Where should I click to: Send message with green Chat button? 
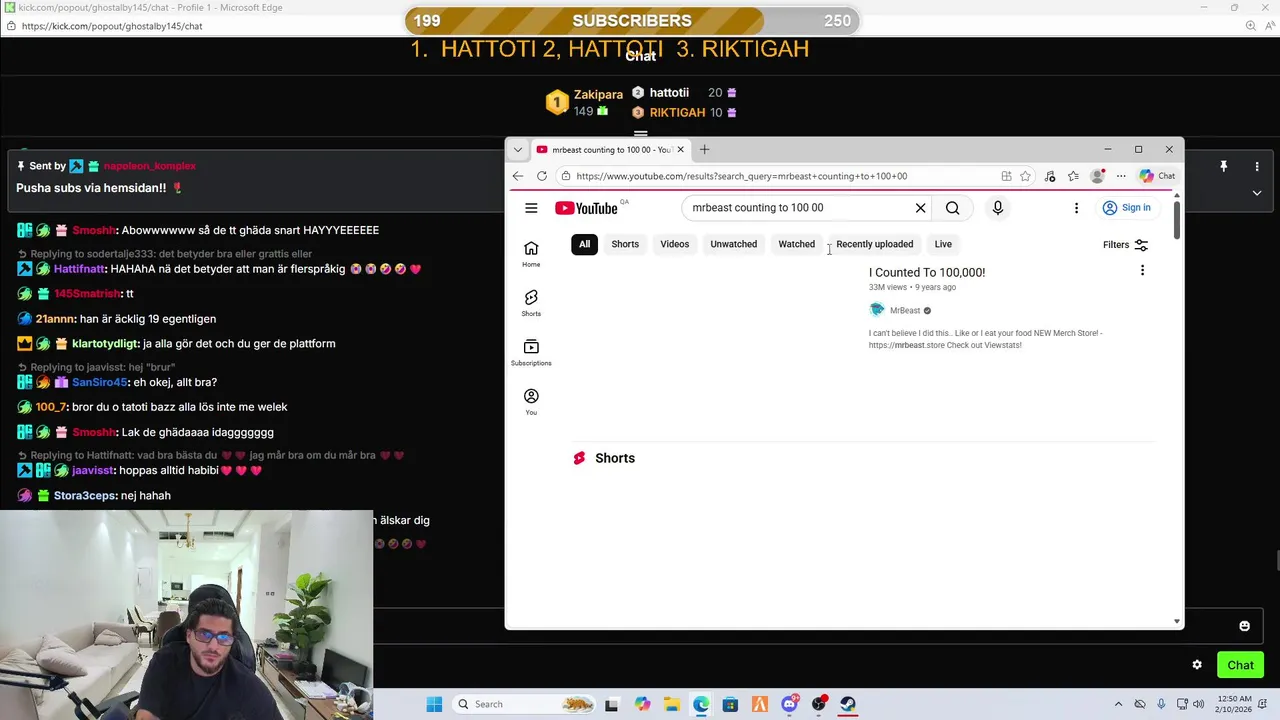[1240, 665]
